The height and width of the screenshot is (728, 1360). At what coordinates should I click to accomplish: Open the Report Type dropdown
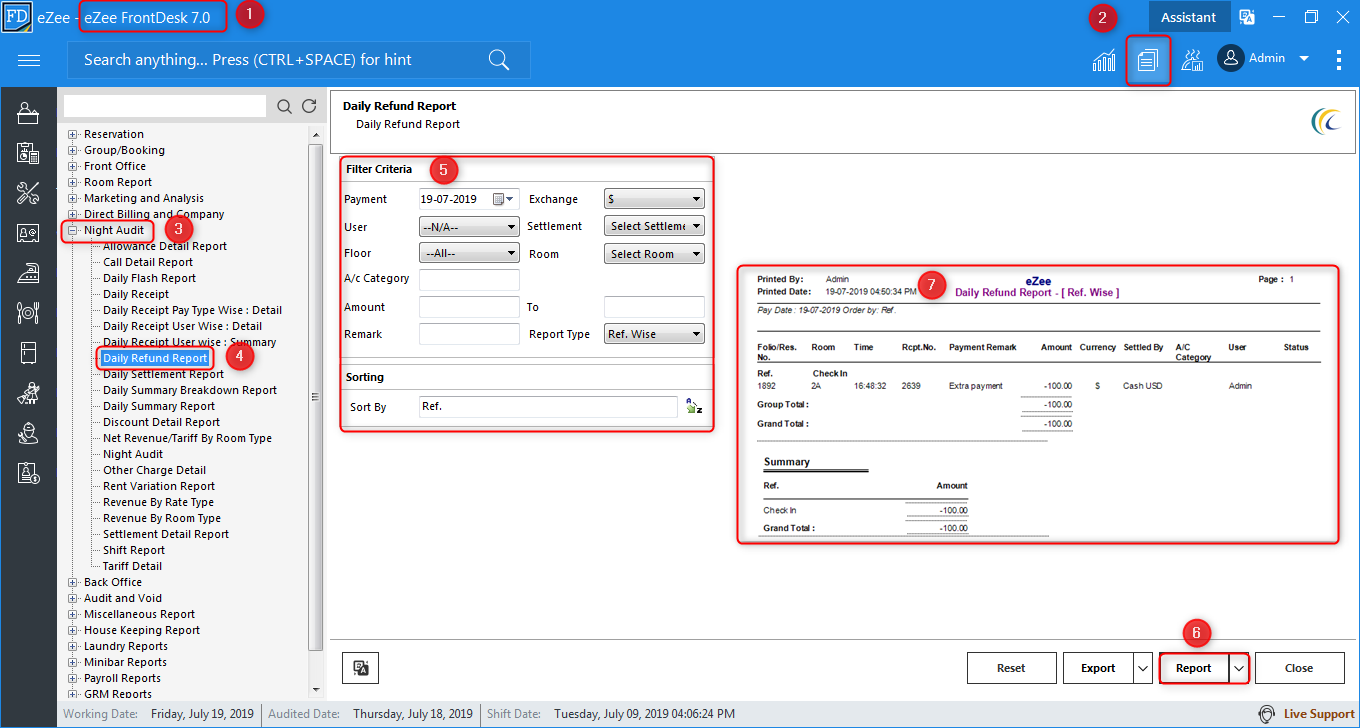654,334
